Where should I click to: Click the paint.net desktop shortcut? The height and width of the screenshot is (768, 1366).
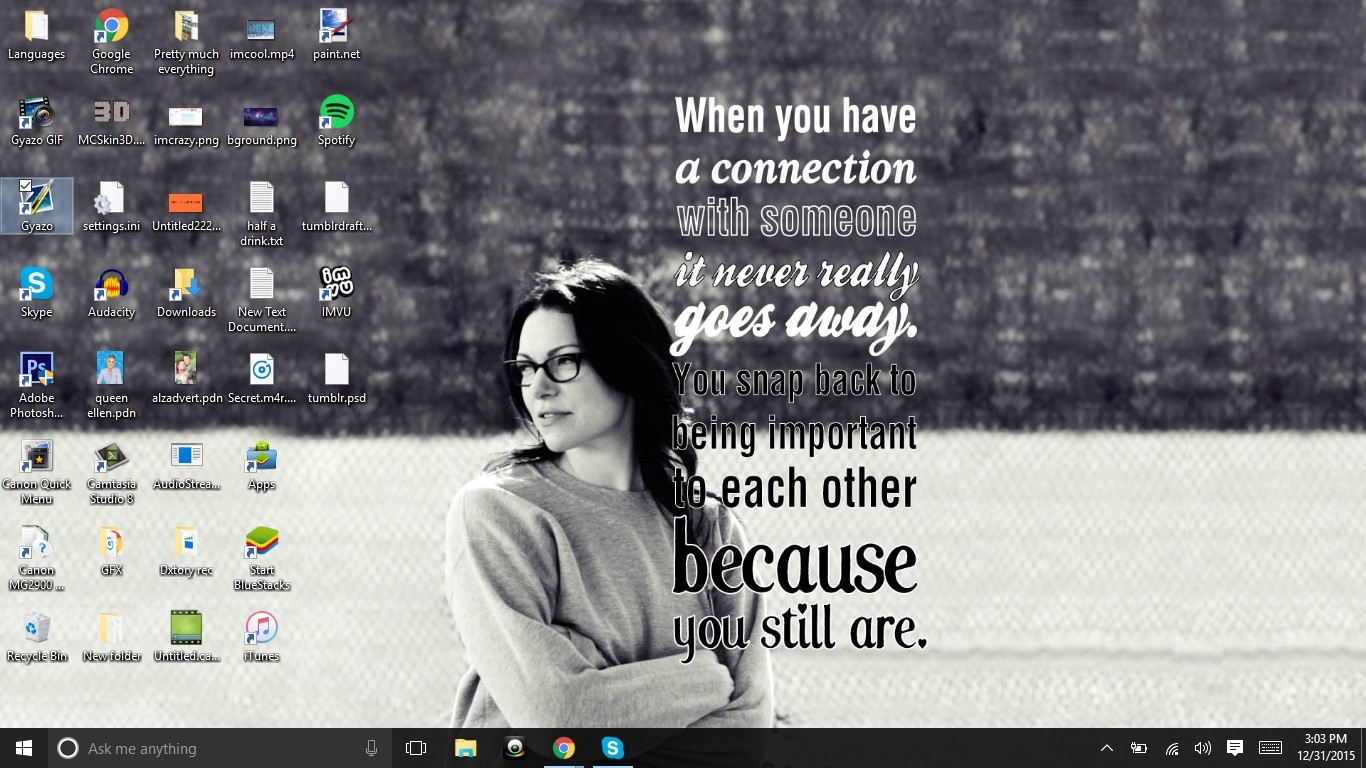pyautogui.click(x=336, y=35)
